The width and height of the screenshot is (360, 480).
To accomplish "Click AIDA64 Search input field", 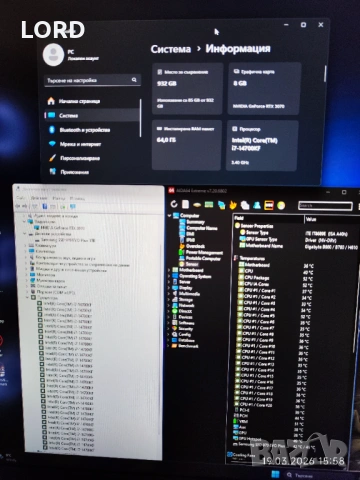I will 325,206.
